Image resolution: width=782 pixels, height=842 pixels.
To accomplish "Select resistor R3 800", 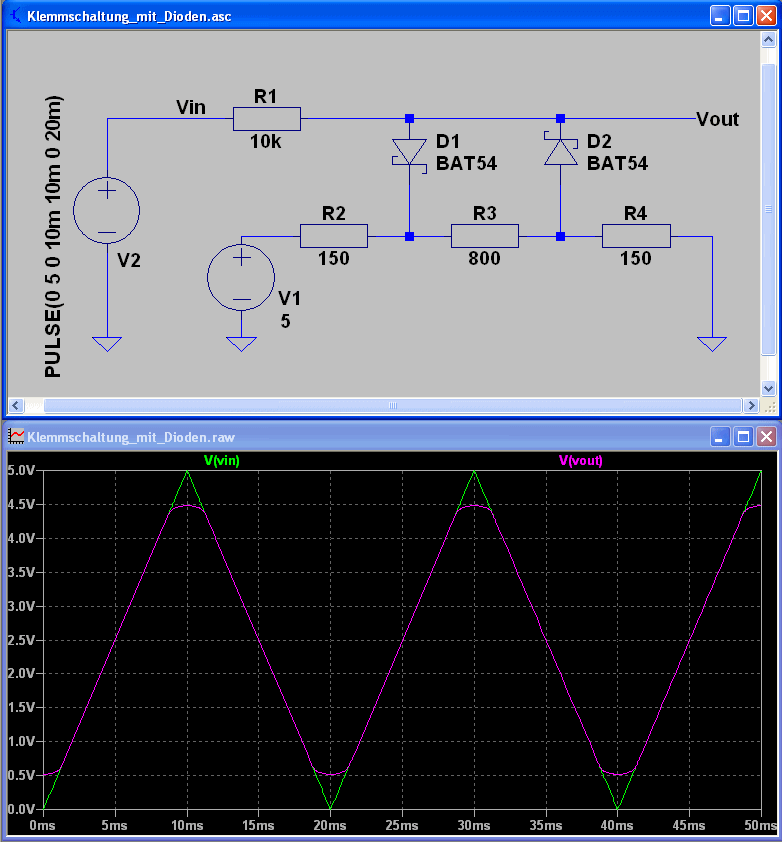I will pyautogui.click(x=485, y=236).
